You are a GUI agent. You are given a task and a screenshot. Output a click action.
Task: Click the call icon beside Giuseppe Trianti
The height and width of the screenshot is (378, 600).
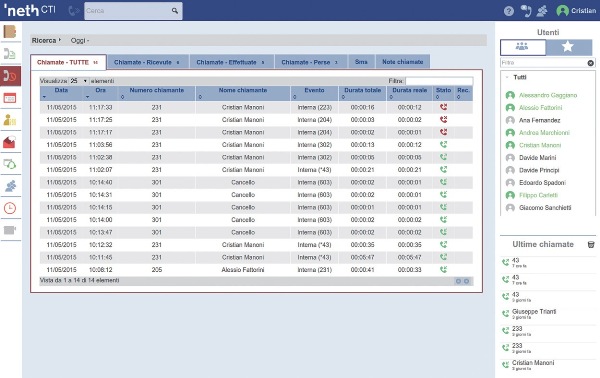pos(505,313)
